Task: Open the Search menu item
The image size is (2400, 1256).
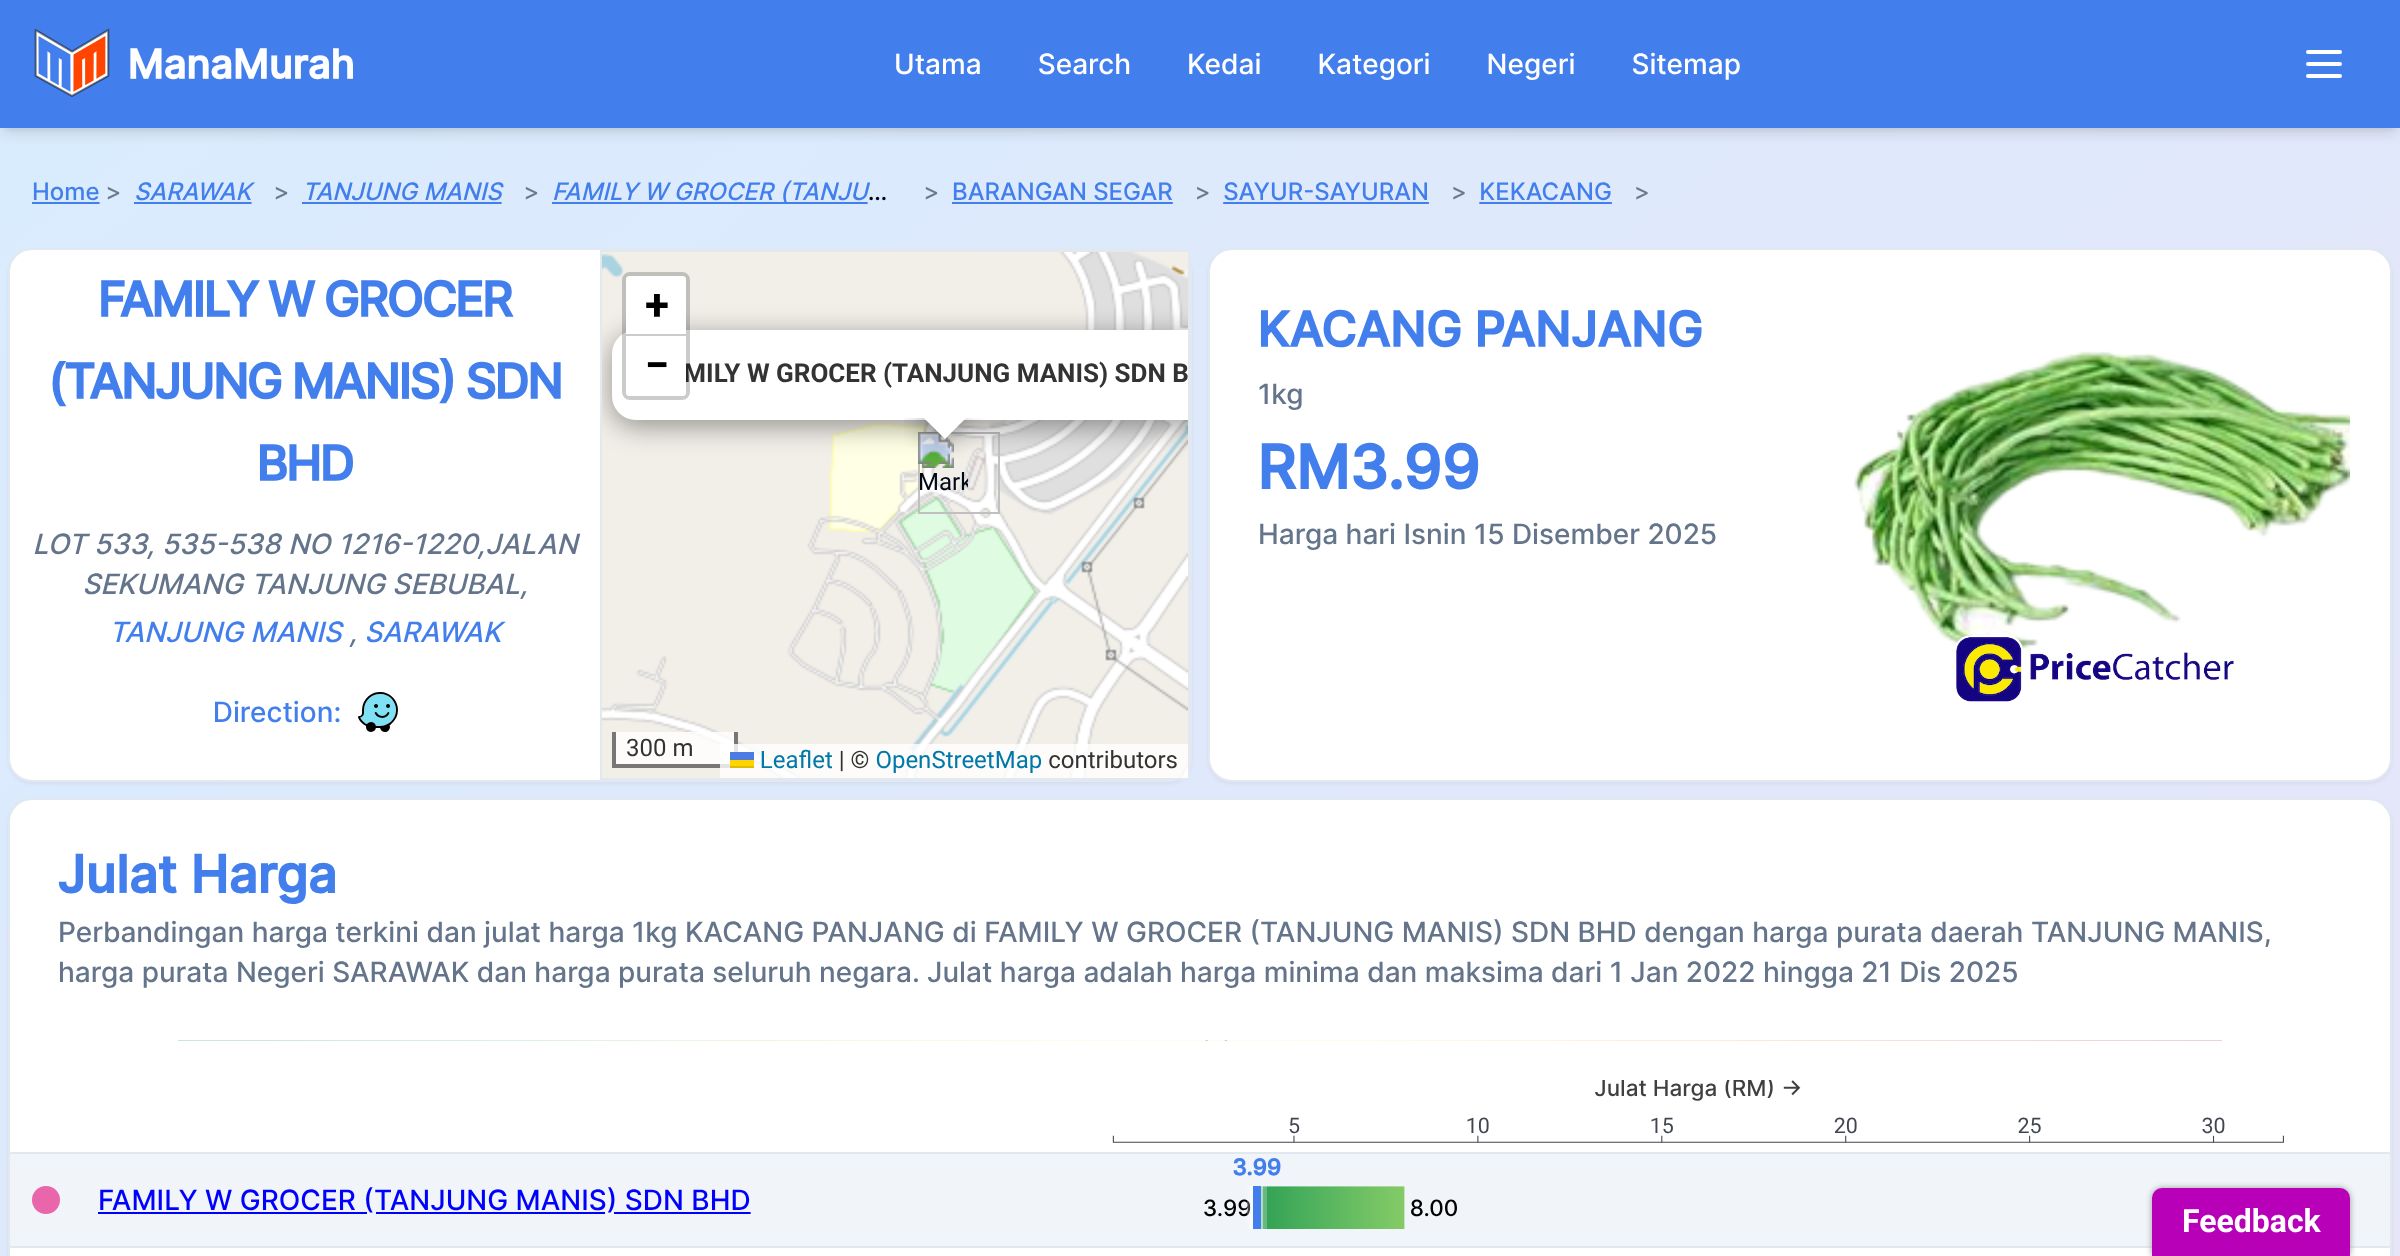Action: [1084, 64]
